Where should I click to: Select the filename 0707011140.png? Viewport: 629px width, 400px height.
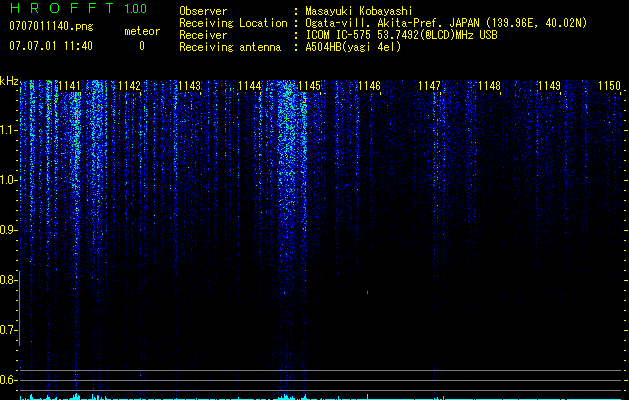coord(51,26)
